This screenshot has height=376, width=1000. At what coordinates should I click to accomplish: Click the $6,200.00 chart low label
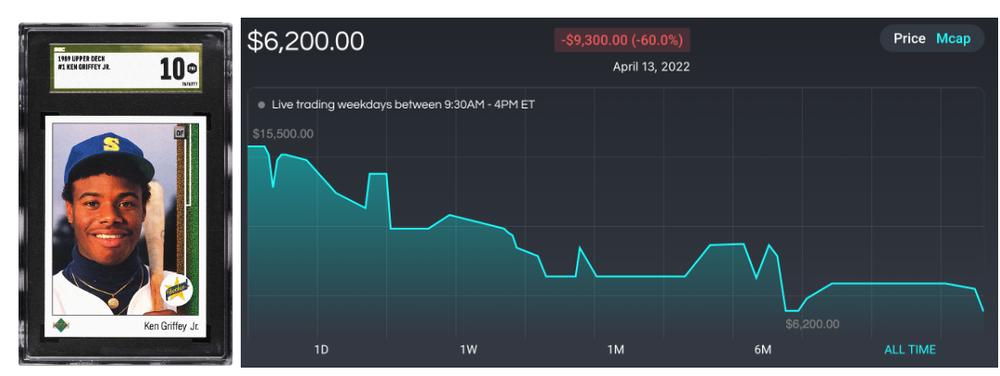click(812, 324)
